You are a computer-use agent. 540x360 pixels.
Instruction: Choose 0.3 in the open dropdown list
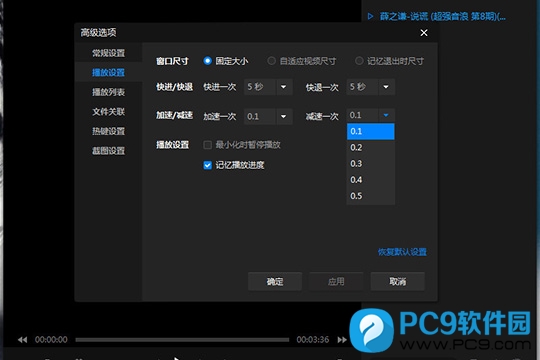pos(371,164)
